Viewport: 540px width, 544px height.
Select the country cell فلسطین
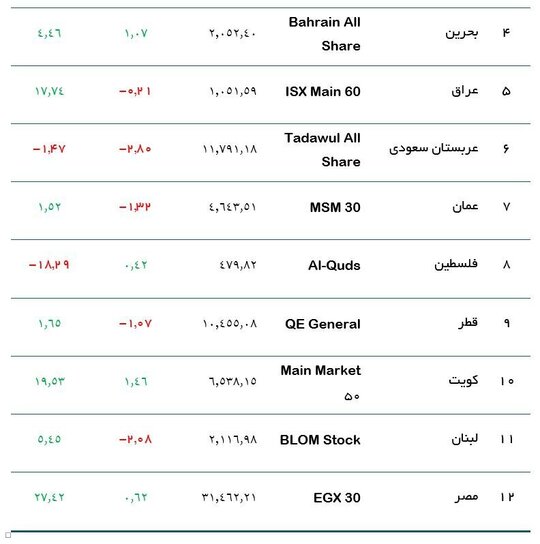(456, 265)
